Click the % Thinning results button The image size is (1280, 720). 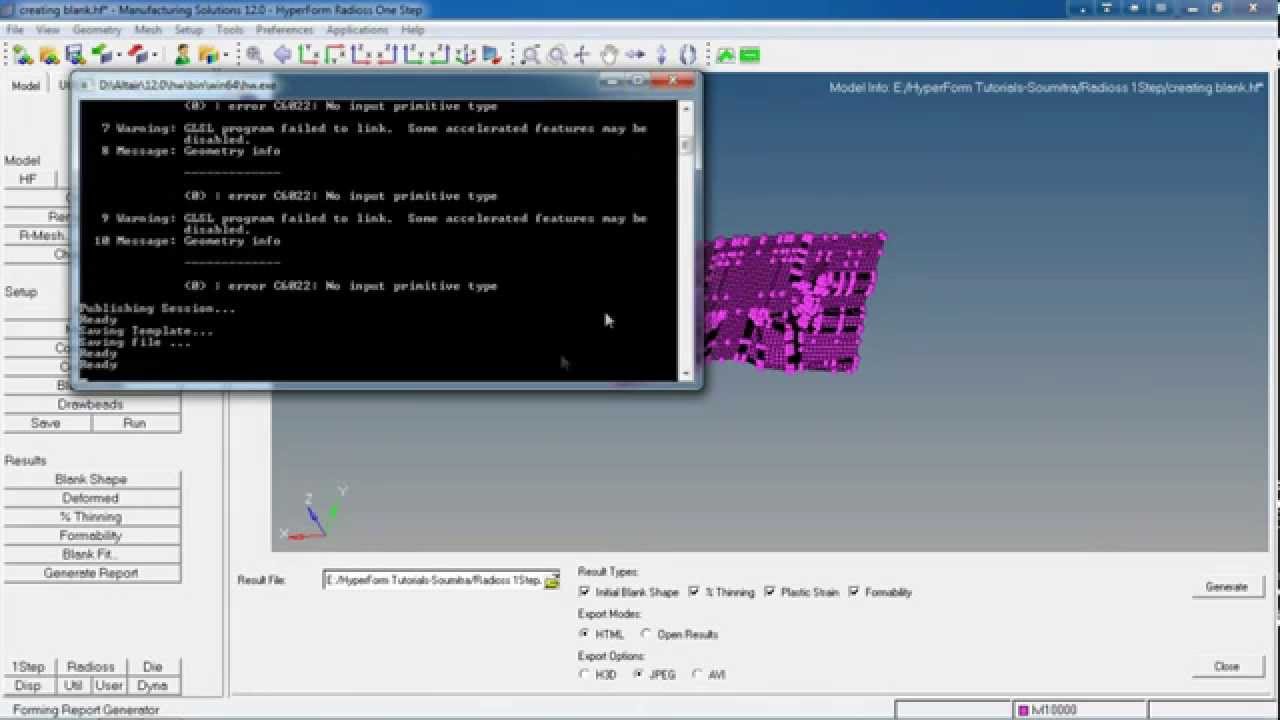[x=91, y=517]
